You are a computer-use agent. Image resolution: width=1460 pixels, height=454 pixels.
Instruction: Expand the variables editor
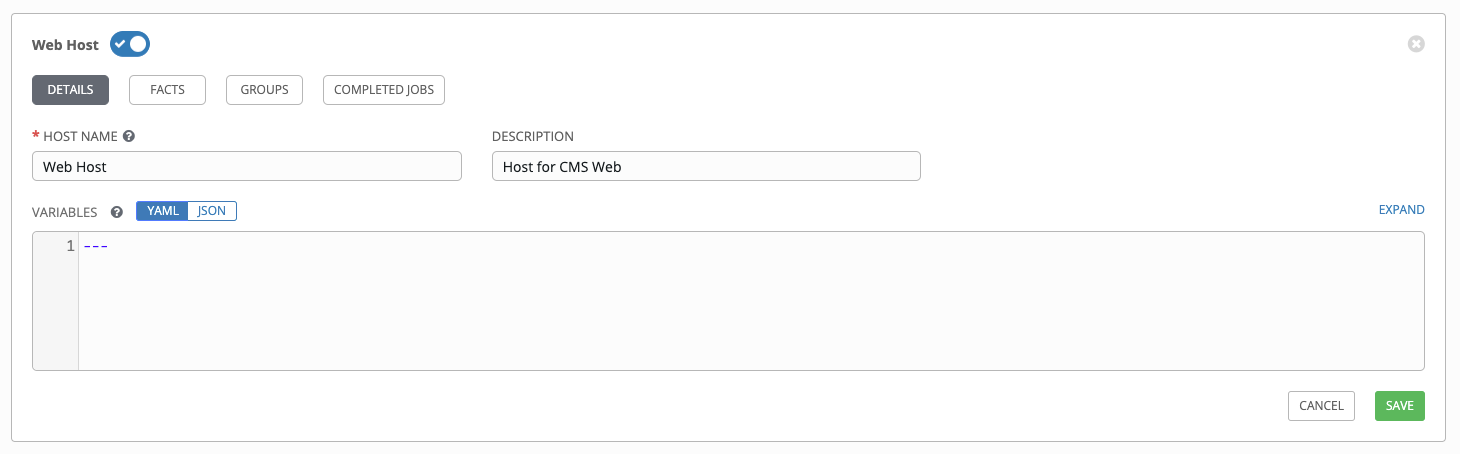click(1401, 210)
